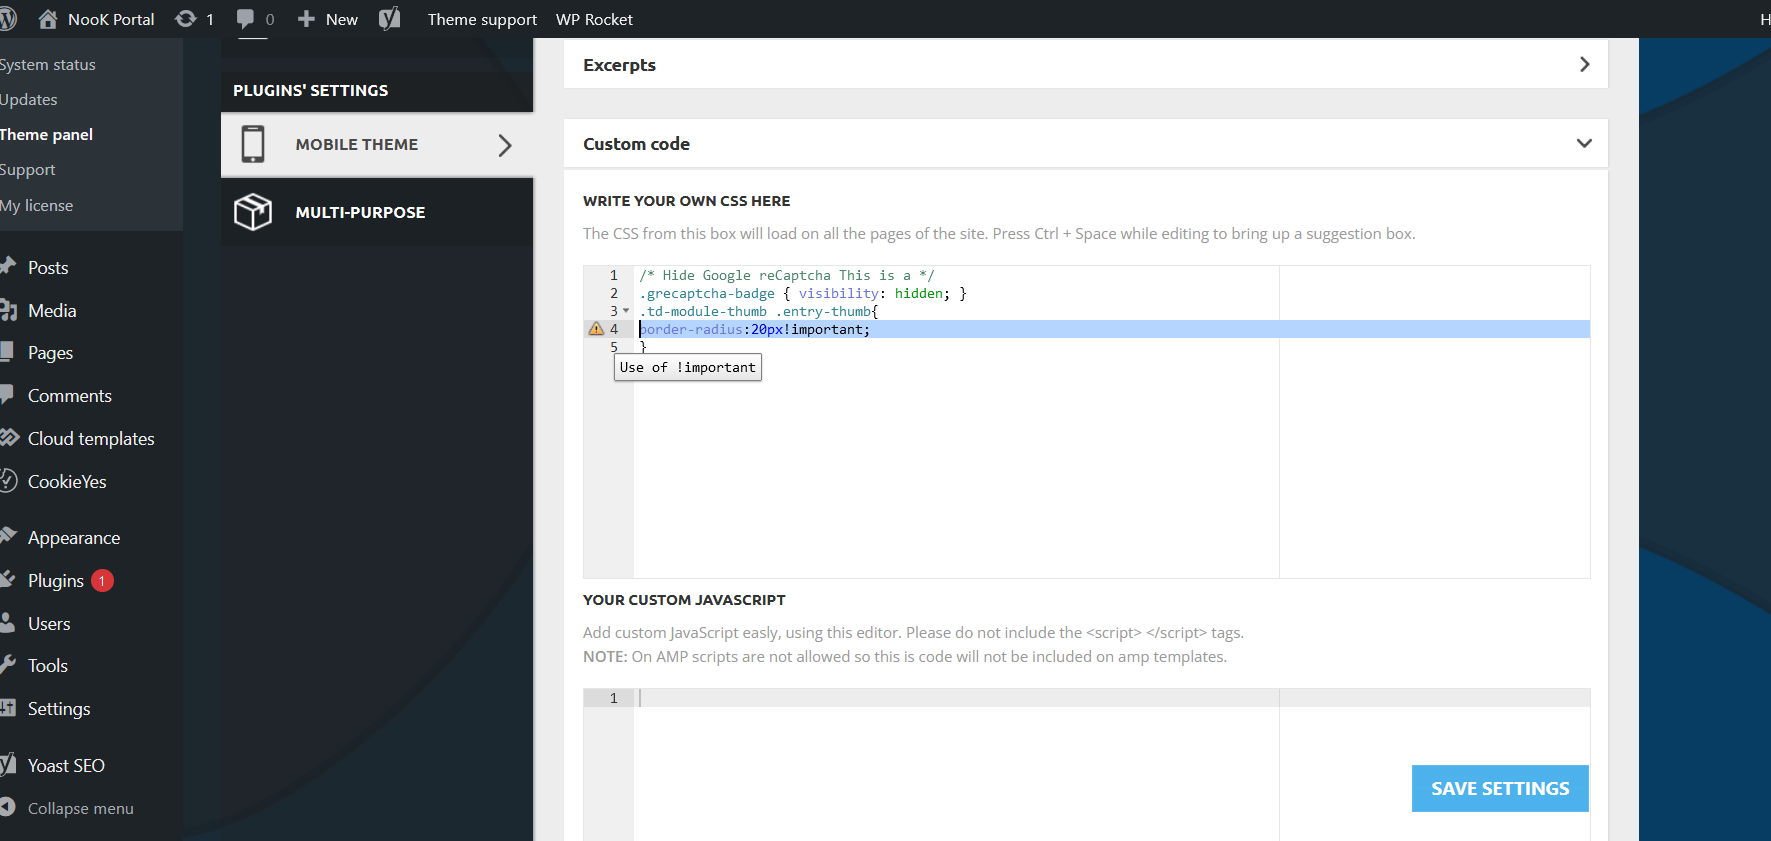Expand Mobile Theme chevron arrow

coord(505,145)
